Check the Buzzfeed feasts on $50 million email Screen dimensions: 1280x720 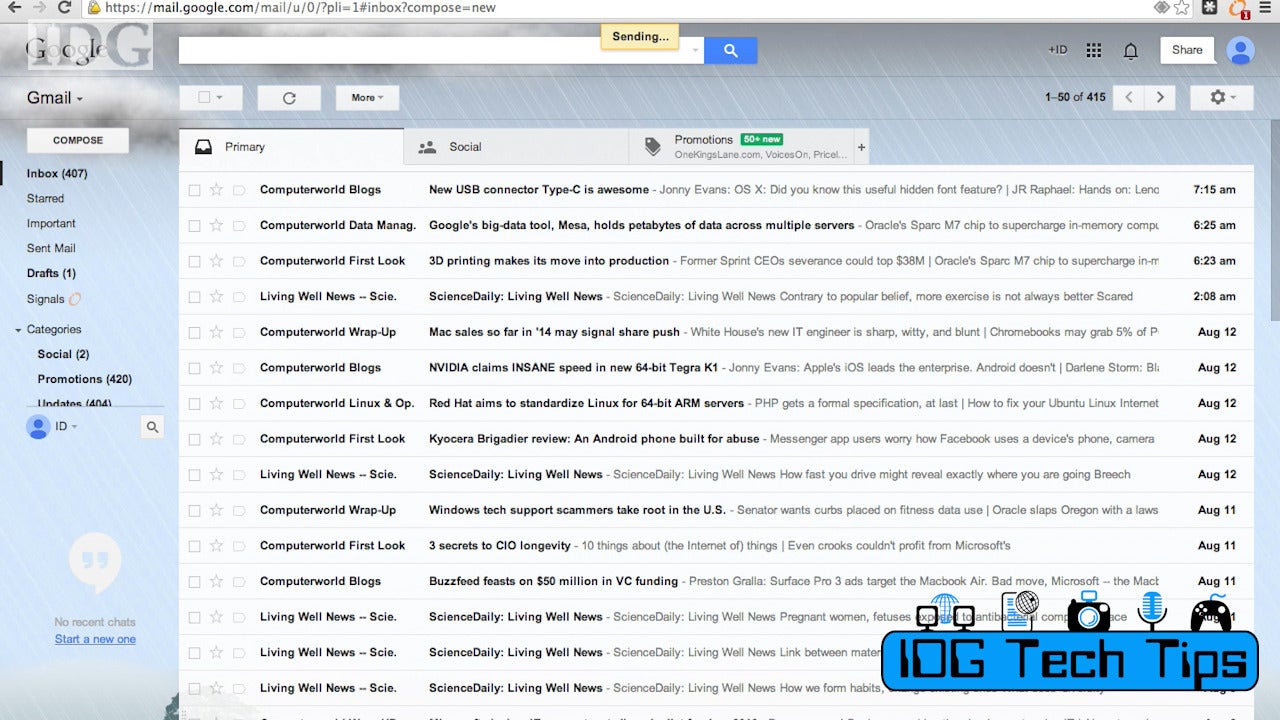(195, 581)
